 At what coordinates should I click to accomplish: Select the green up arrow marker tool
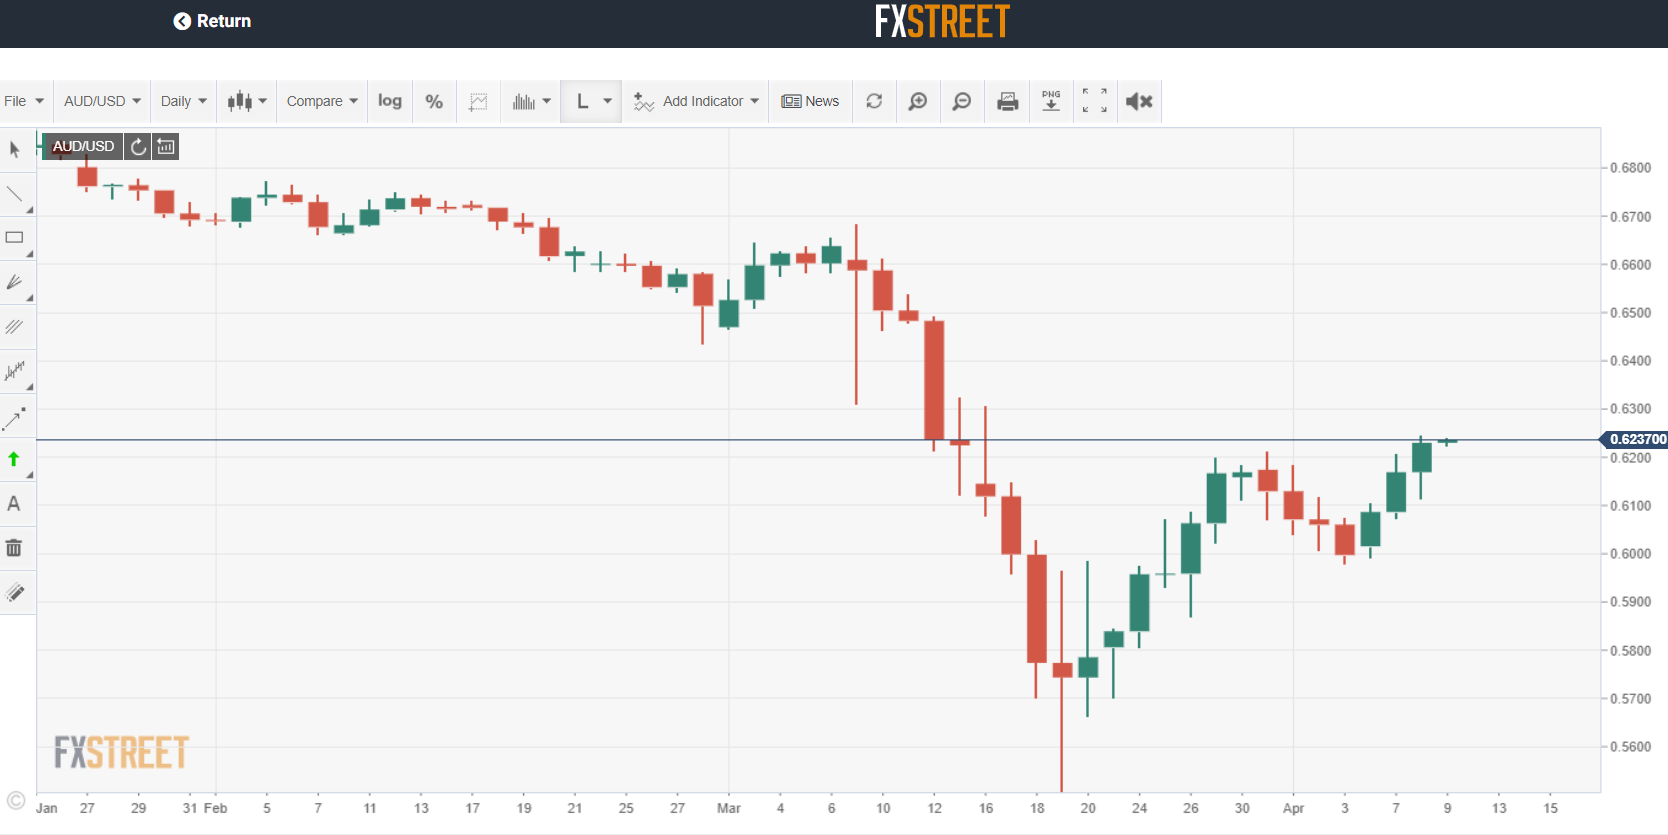click(14, 460)
